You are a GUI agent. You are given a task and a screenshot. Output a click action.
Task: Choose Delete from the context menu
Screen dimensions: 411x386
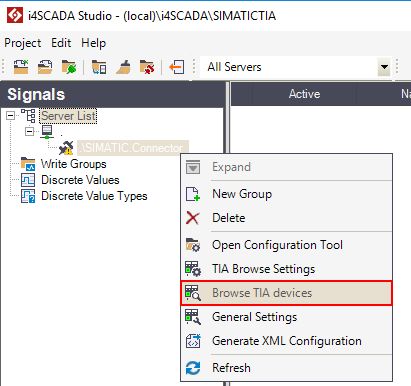[287, 218]
